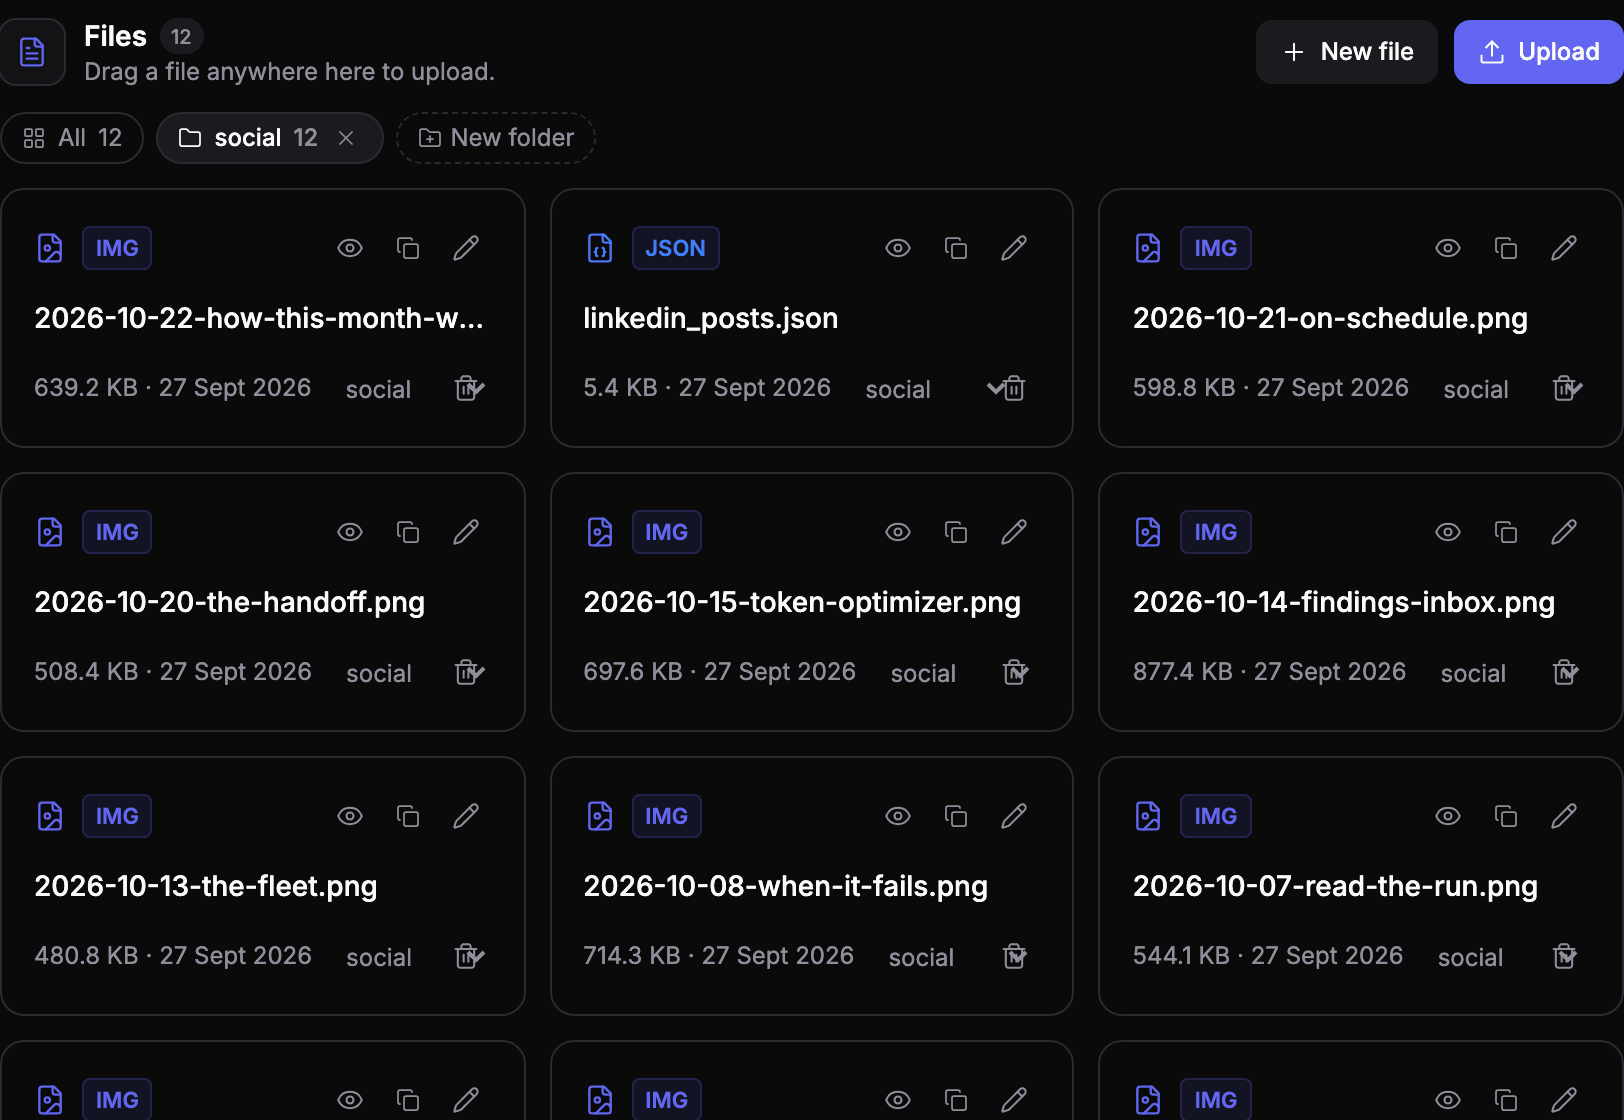1624x1120 pixels.
Task: Open 2026-10-20-the-handoff.png file name
Action: pos(230,602)
